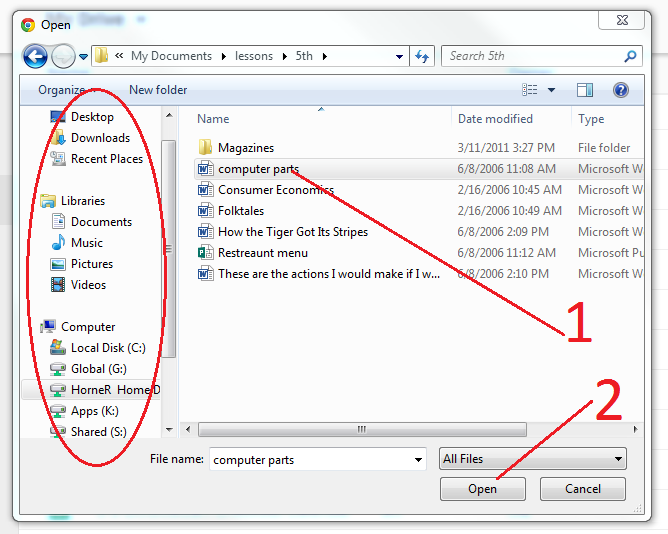Click navigation pane scroll down arrow
The height and width of the screenshot is (534, 668).
point(169,430)
